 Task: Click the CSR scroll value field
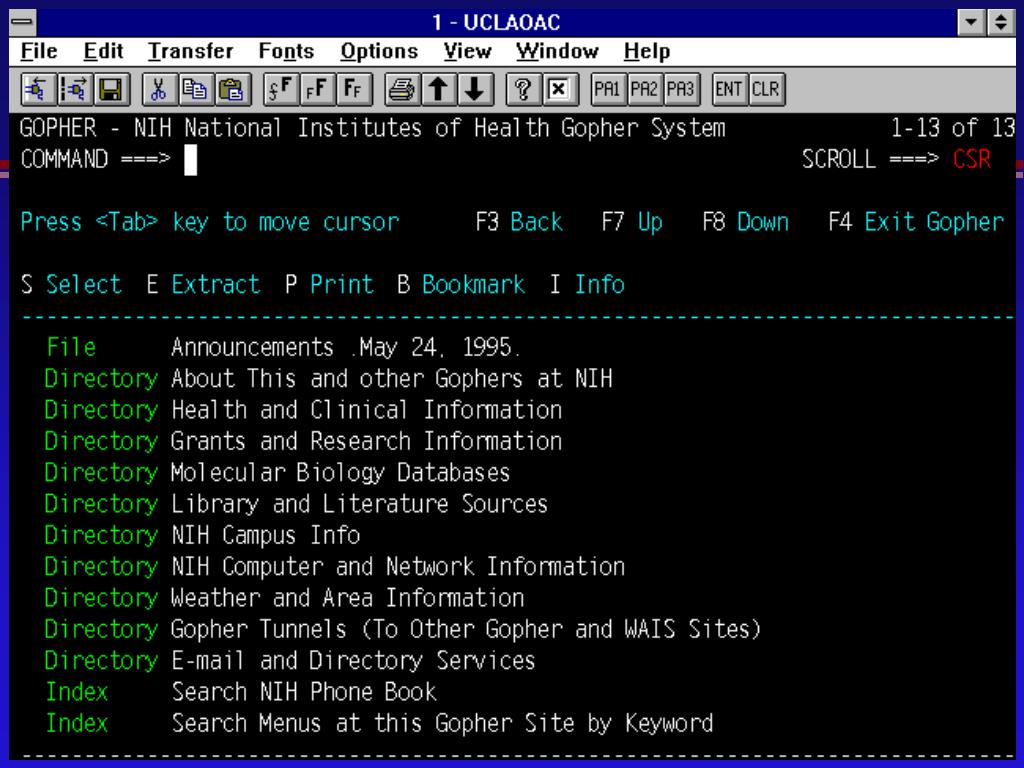point(972,159)
